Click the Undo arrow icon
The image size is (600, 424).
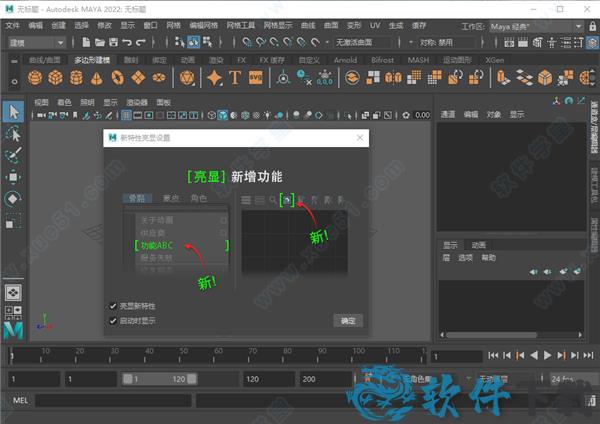coord(127,42)
